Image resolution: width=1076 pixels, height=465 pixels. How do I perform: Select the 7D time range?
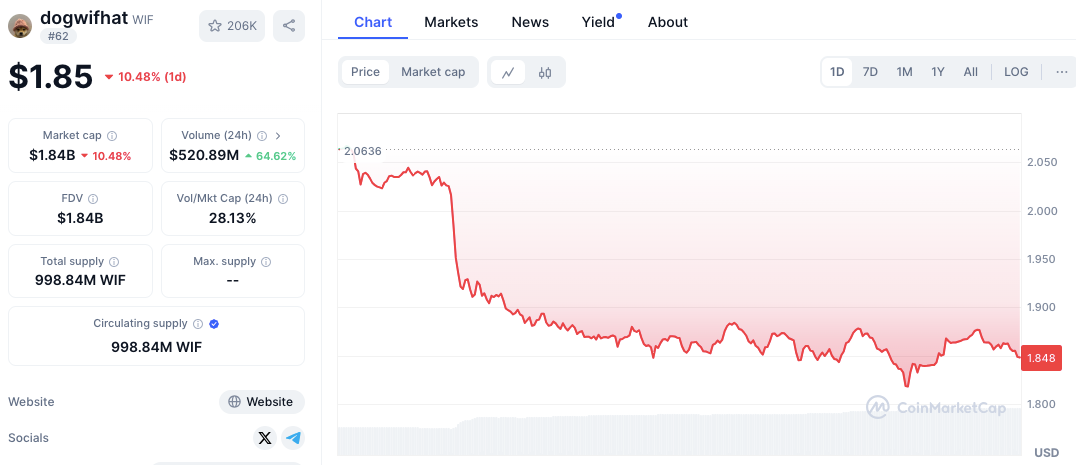(870, 72)
